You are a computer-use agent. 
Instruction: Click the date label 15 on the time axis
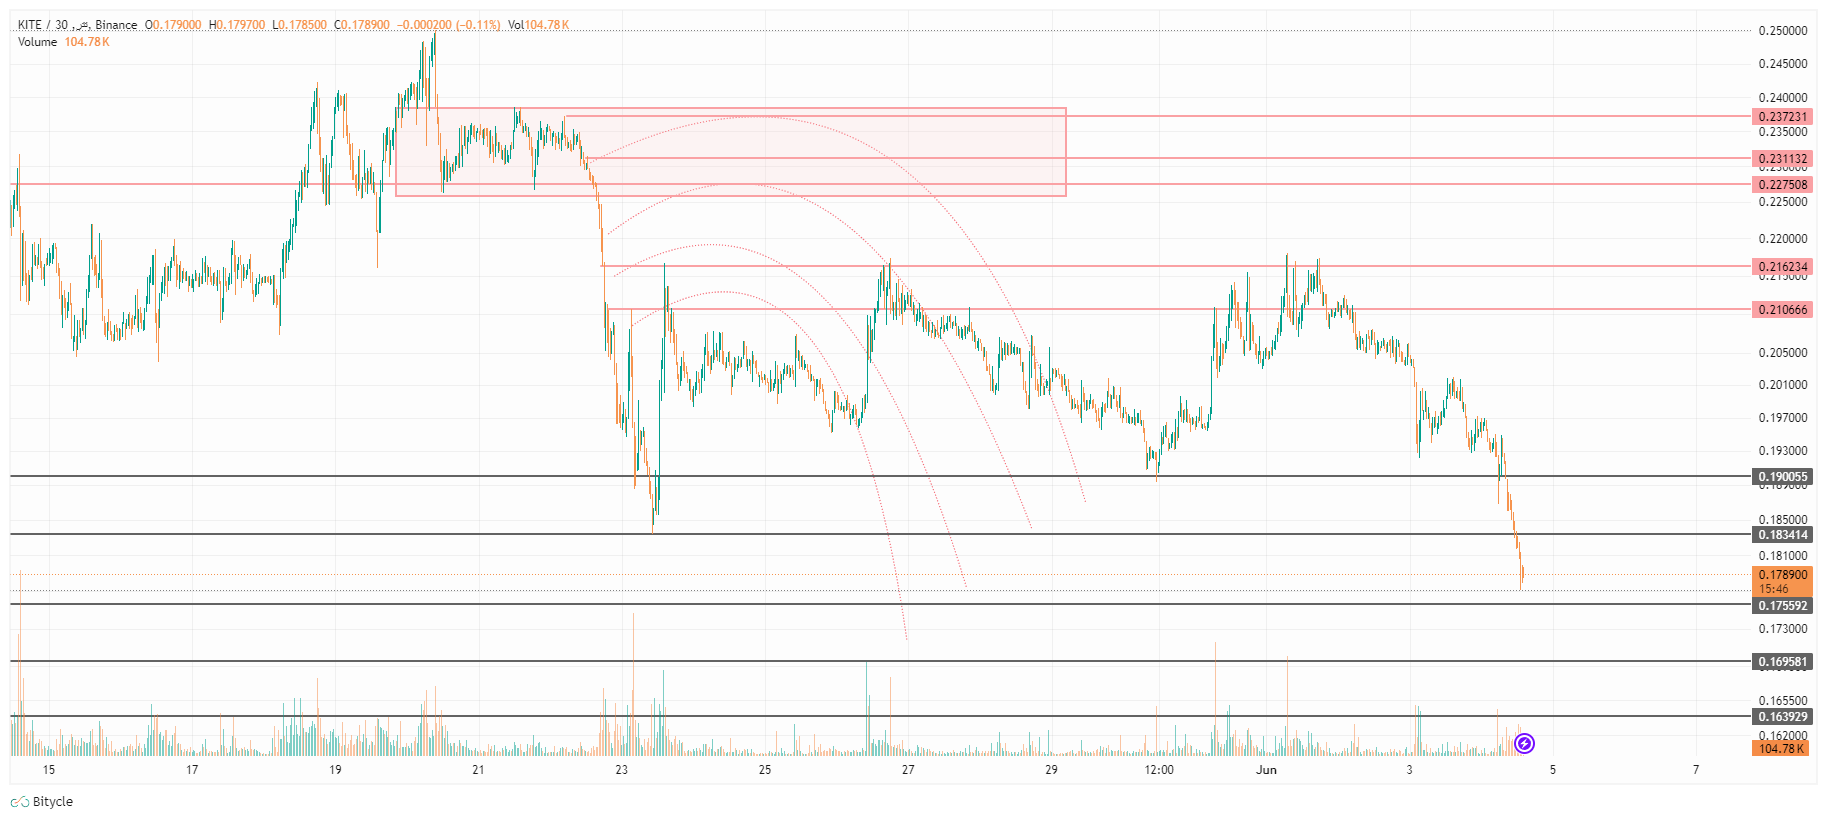(x=49, y=770)
